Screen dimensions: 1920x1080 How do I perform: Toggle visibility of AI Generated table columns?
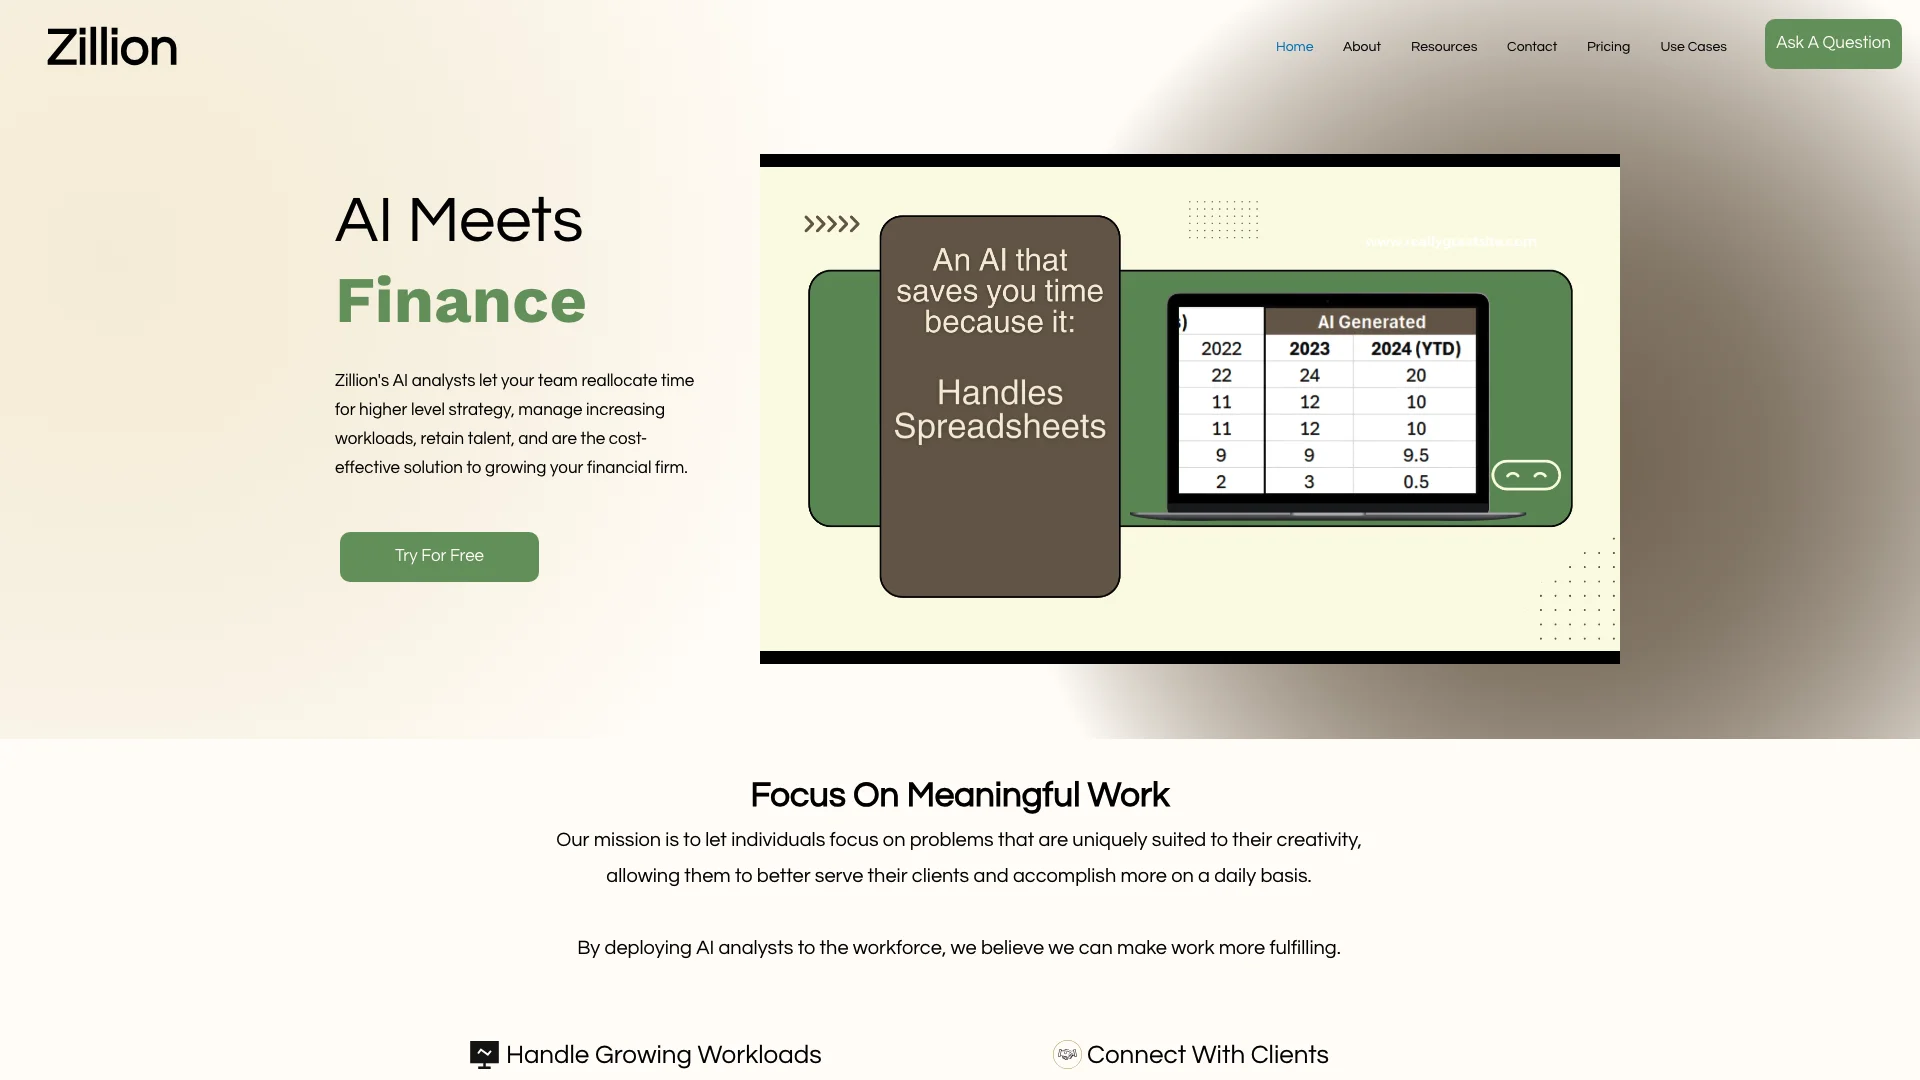tap(1526, 476)
